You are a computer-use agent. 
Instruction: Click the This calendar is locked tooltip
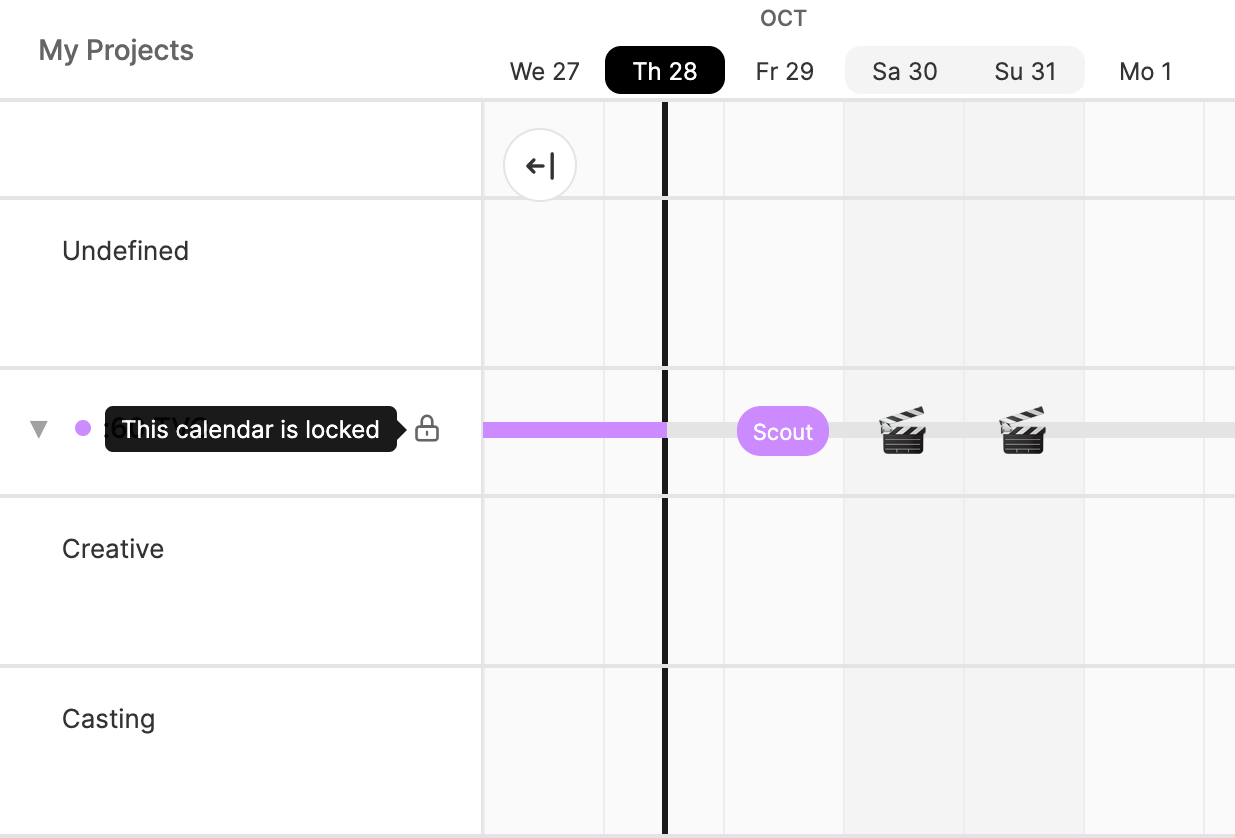click(250, 430)
